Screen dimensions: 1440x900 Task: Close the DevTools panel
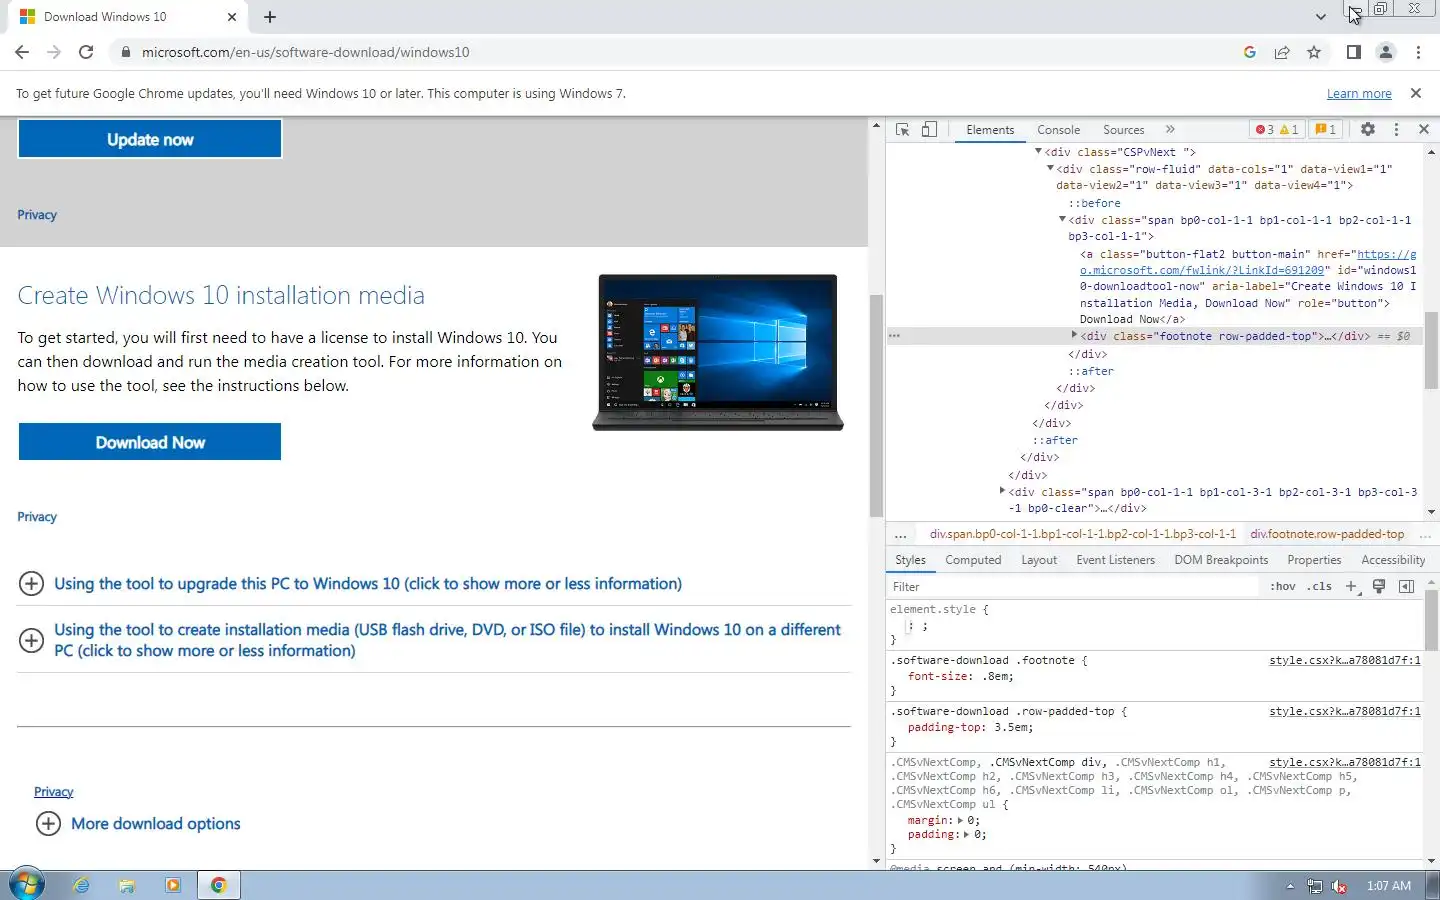[x=1424, y=130]
